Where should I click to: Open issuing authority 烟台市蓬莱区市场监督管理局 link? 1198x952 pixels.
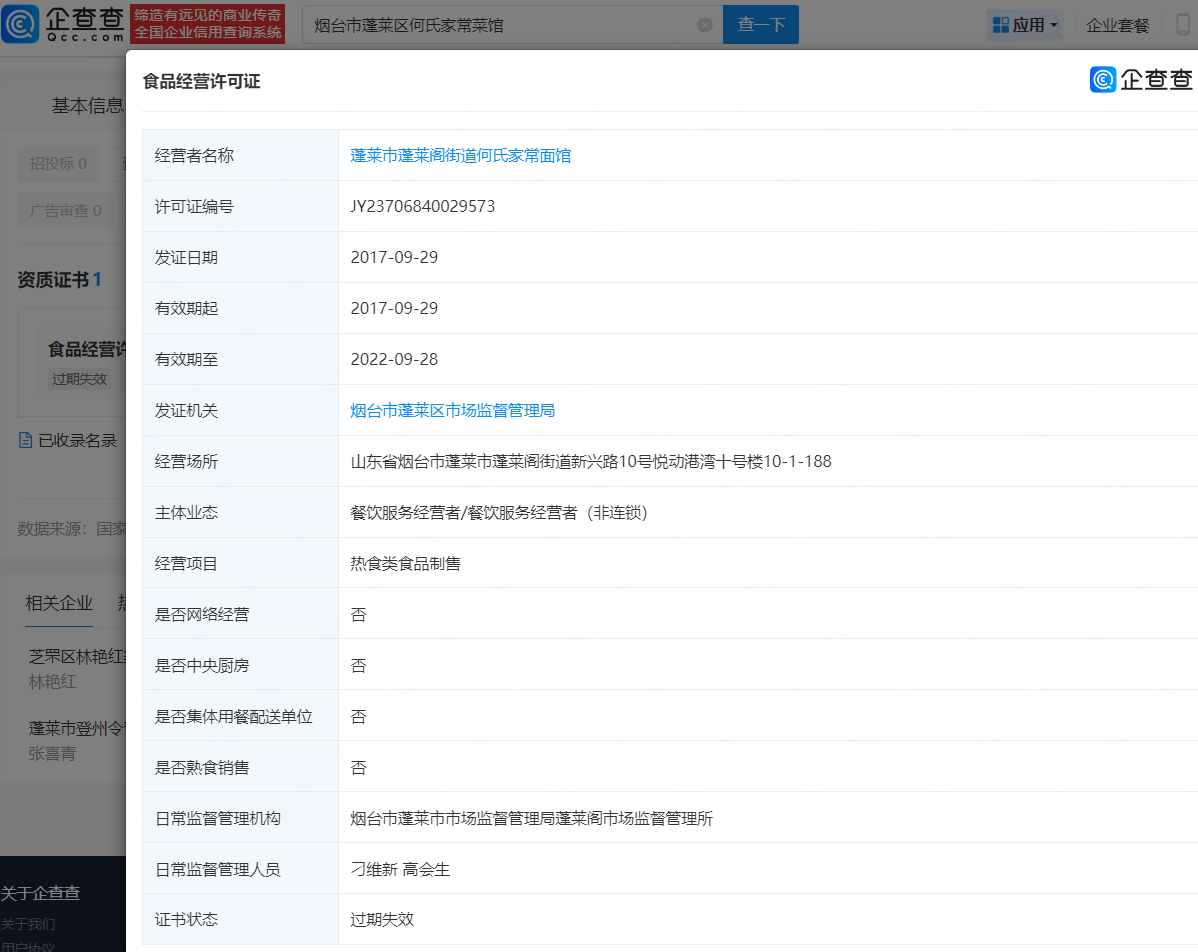(452, 410)
